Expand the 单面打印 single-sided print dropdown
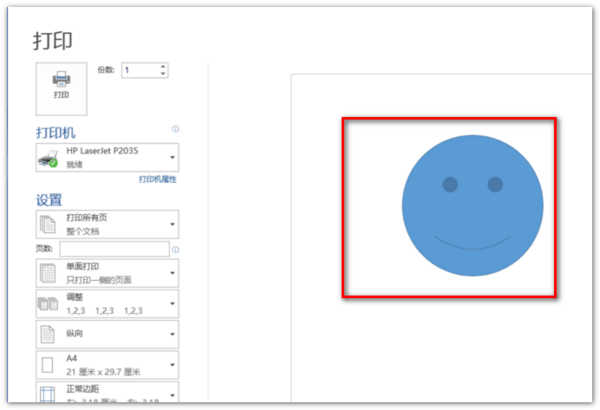 coord(107,273)
